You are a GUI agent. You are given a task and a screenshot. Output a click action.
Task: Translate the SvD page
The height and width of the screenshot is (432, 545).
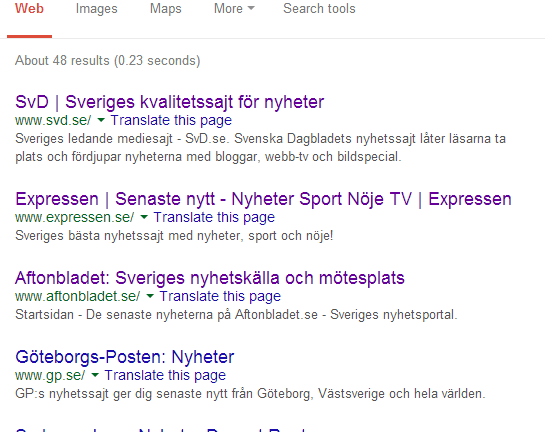[171, 120]
